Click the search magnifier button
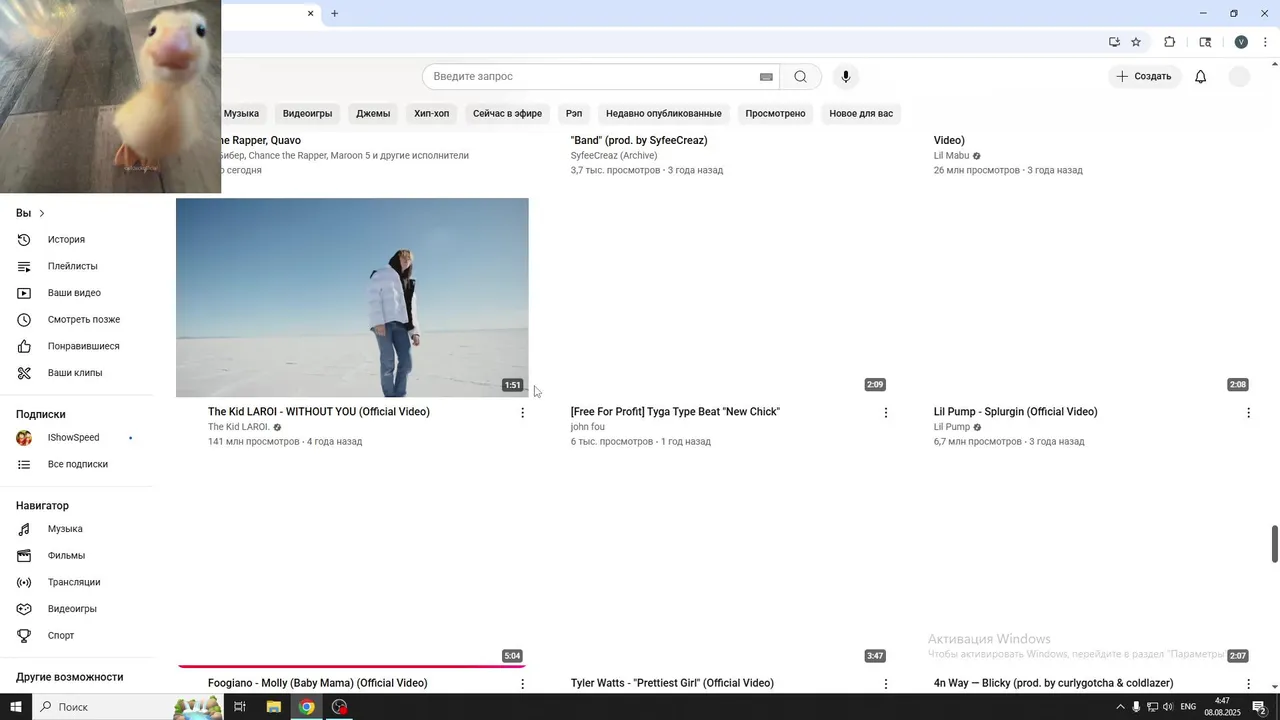Screen dimensions: 1280x720 800,77
